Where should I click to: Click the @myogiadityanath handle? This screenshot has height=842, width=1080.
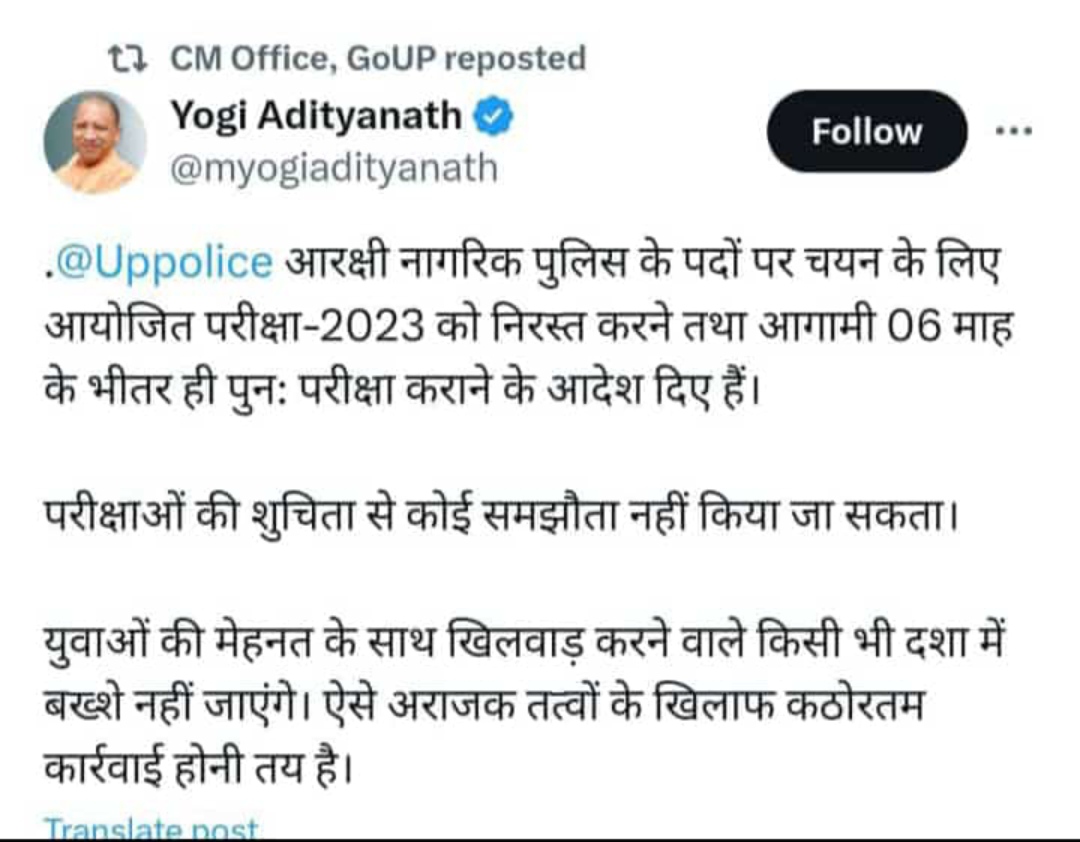[x=333, y=168]
